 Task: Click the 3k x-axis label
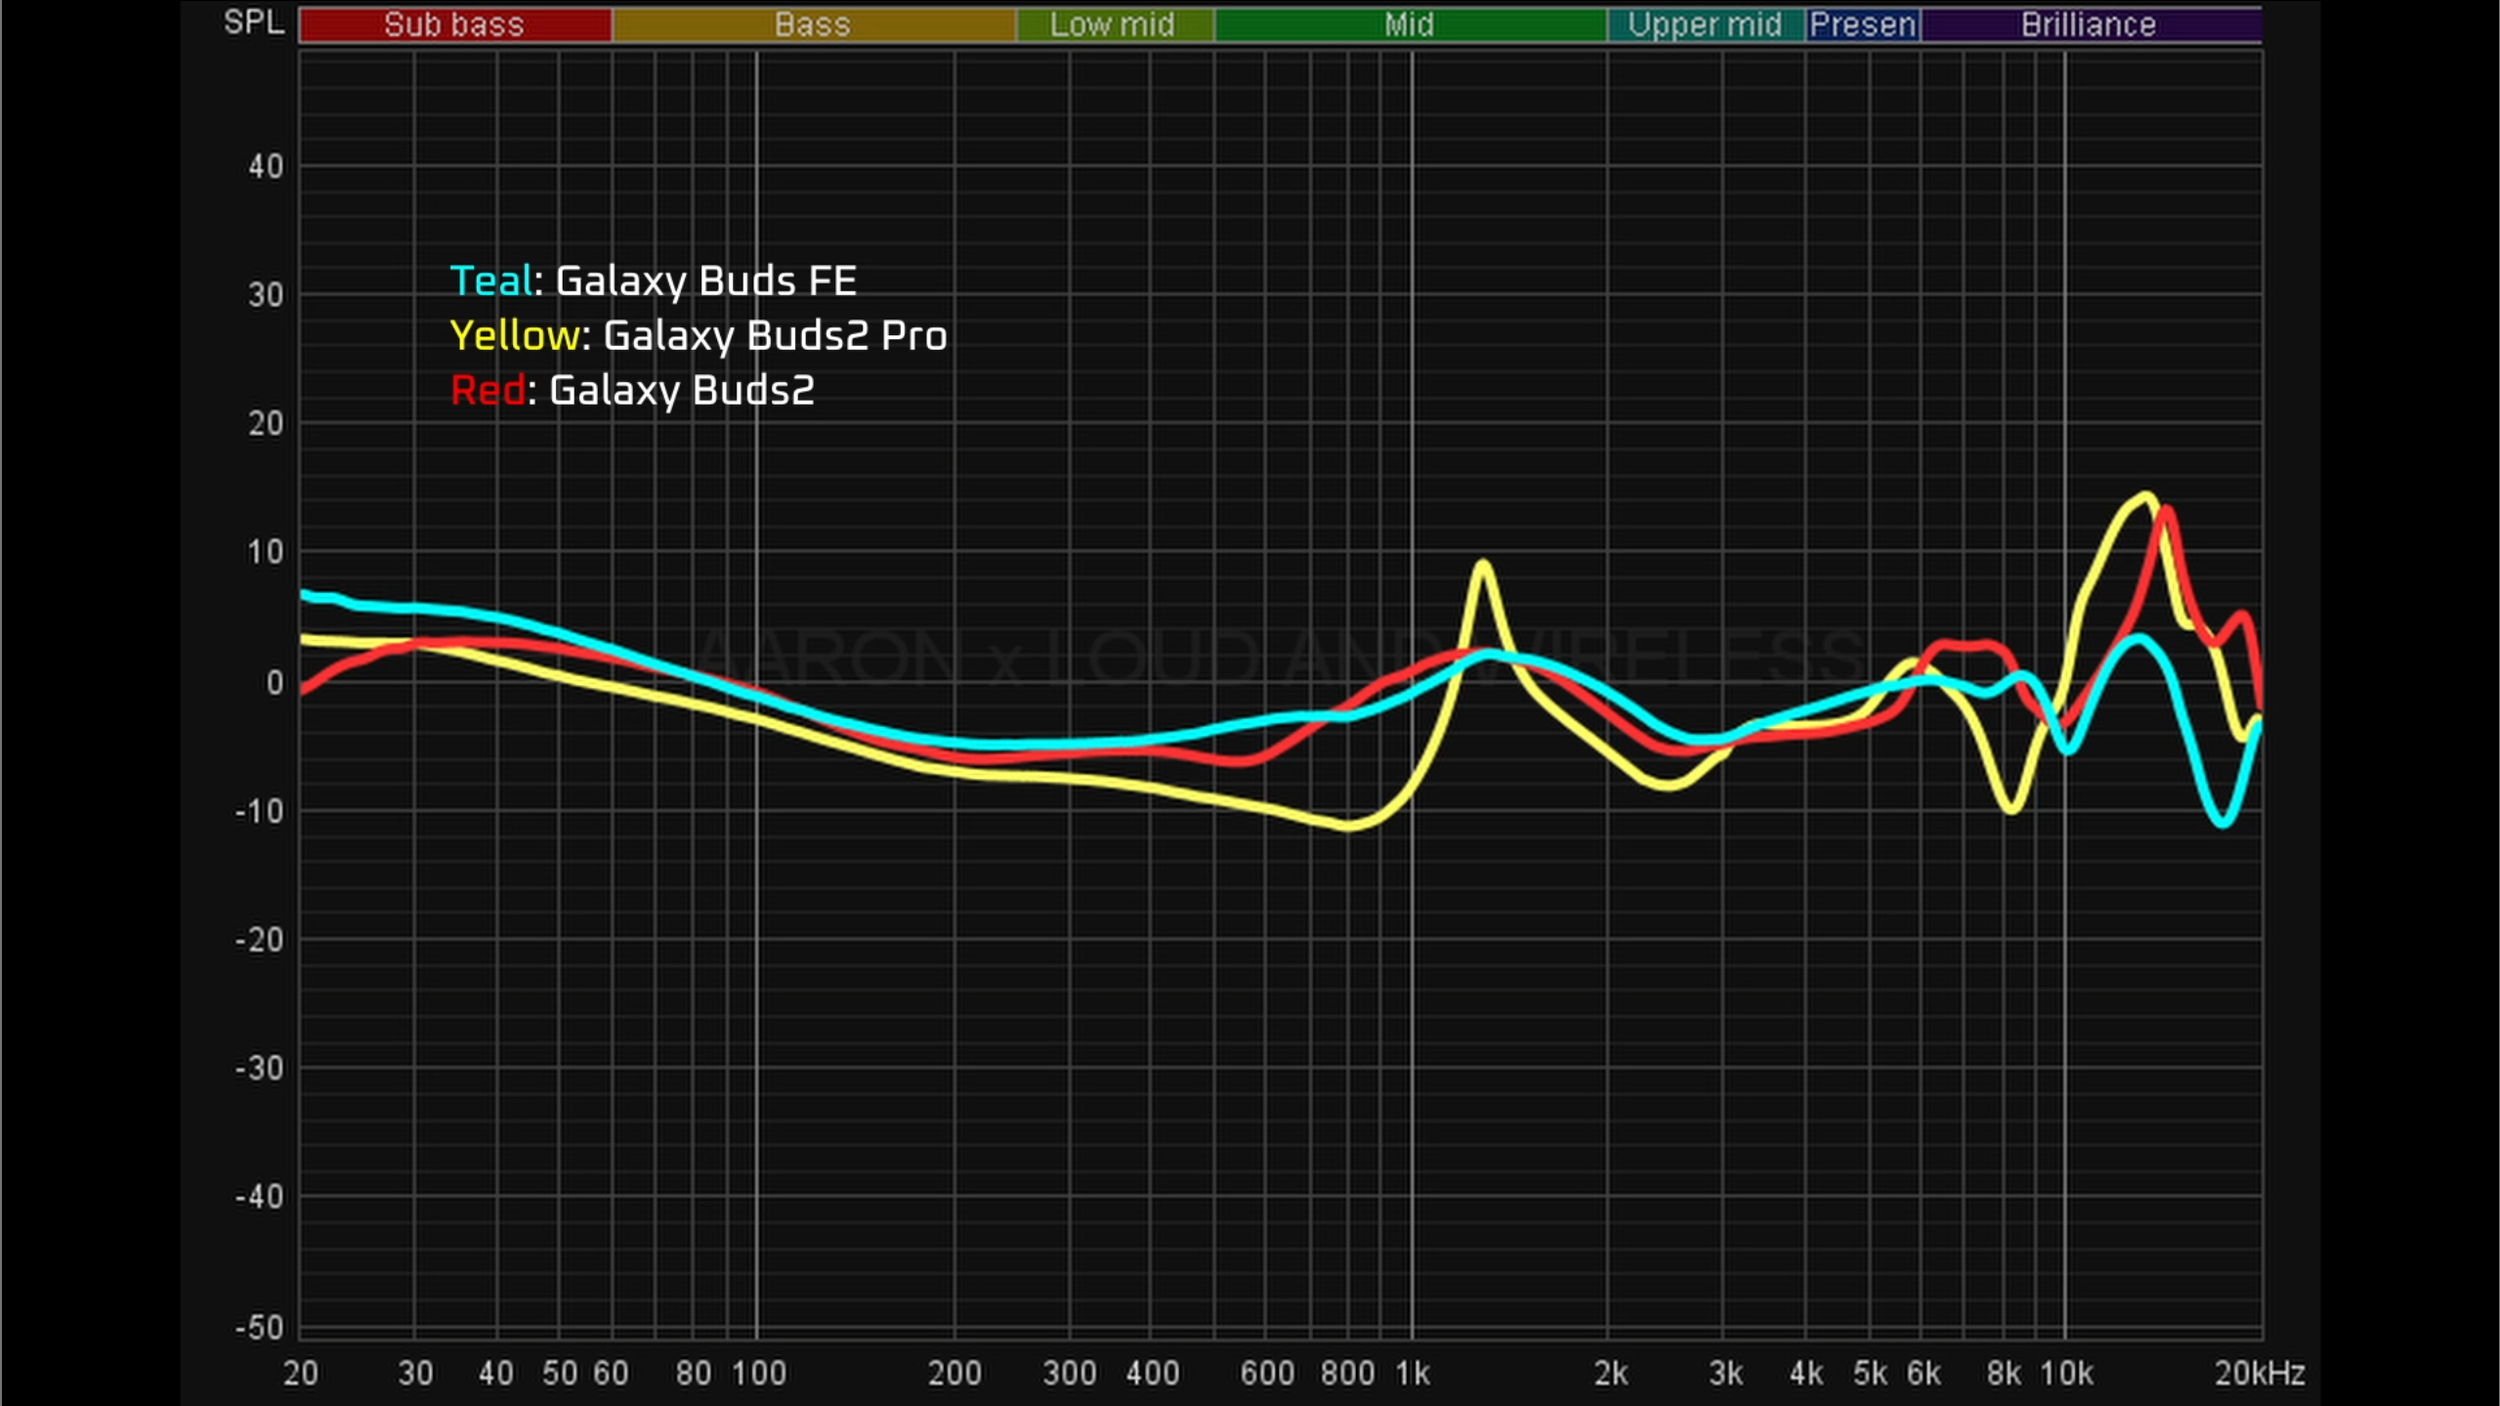1726,1373
